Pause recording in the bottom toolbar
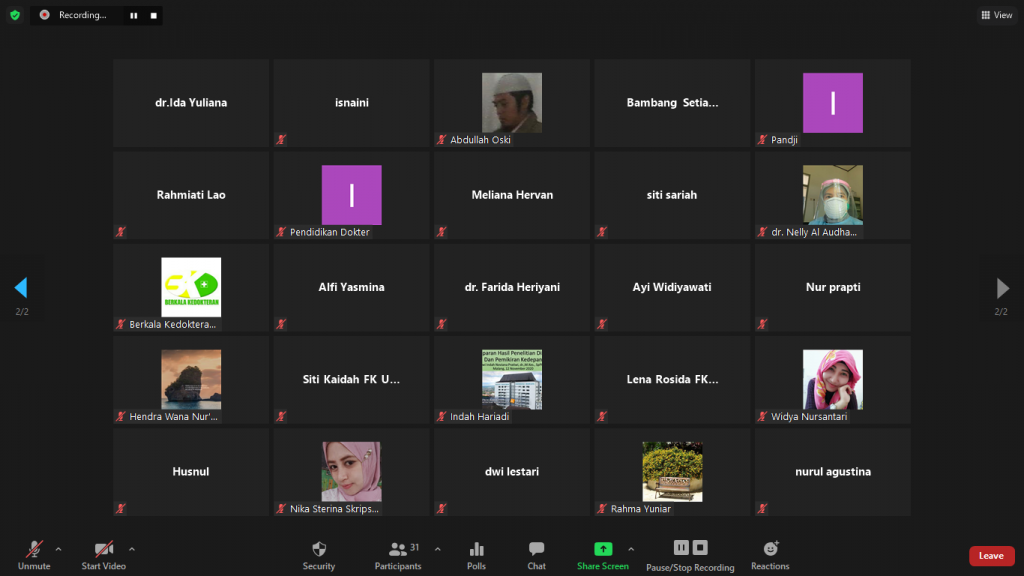 681,547
